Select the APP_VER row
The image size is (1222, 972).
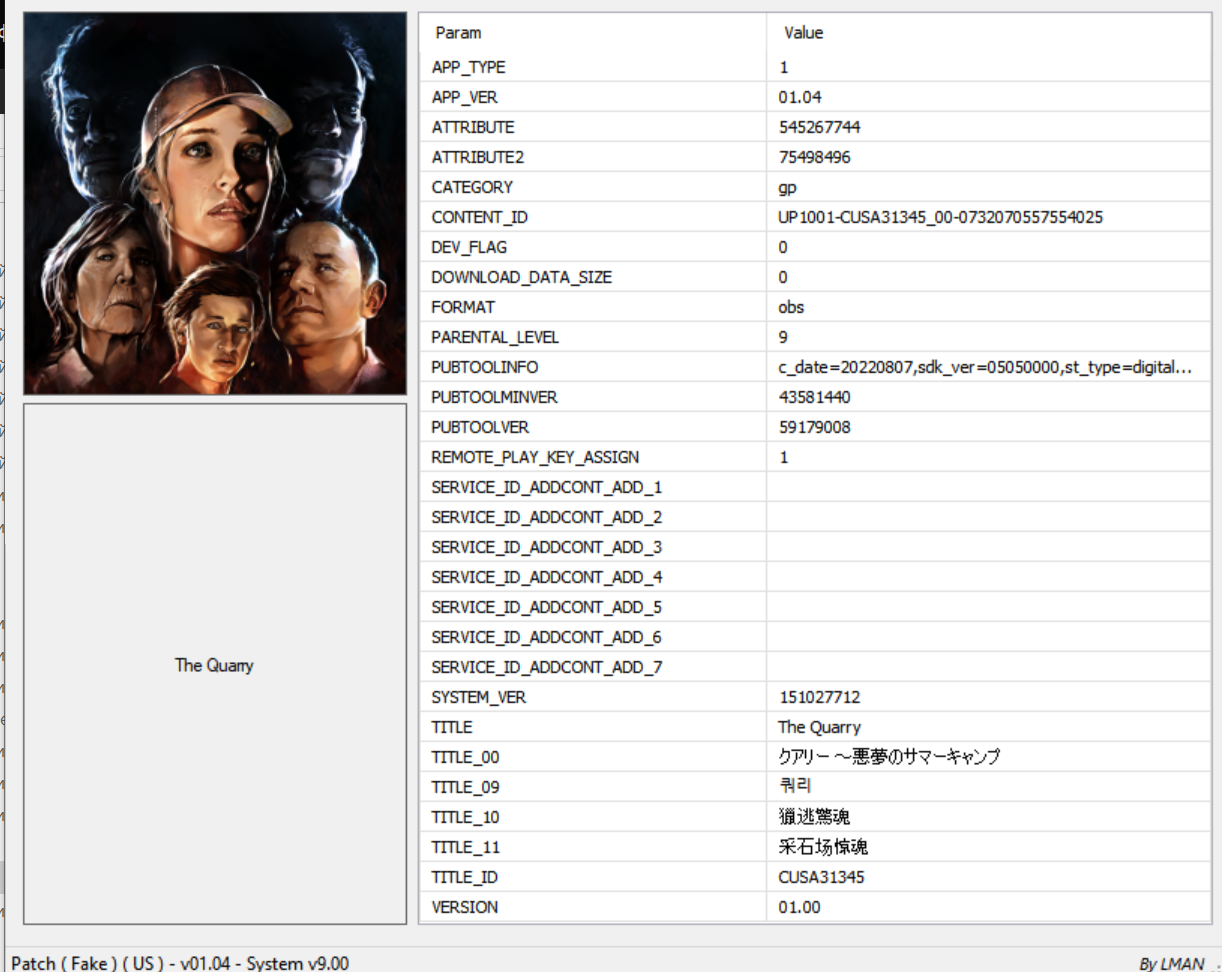(x=464, y=97)
